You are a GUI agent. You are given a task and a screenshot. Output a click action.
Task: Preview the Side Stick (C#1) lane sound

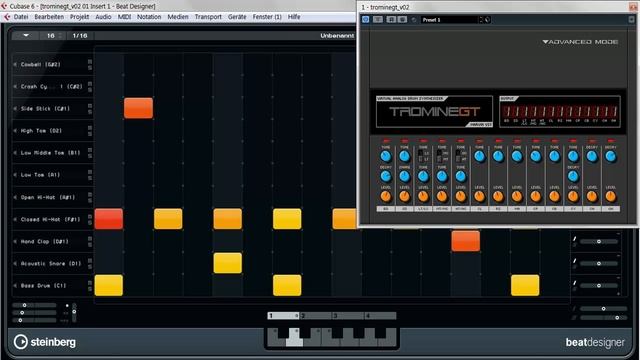(x=15, y=109)
